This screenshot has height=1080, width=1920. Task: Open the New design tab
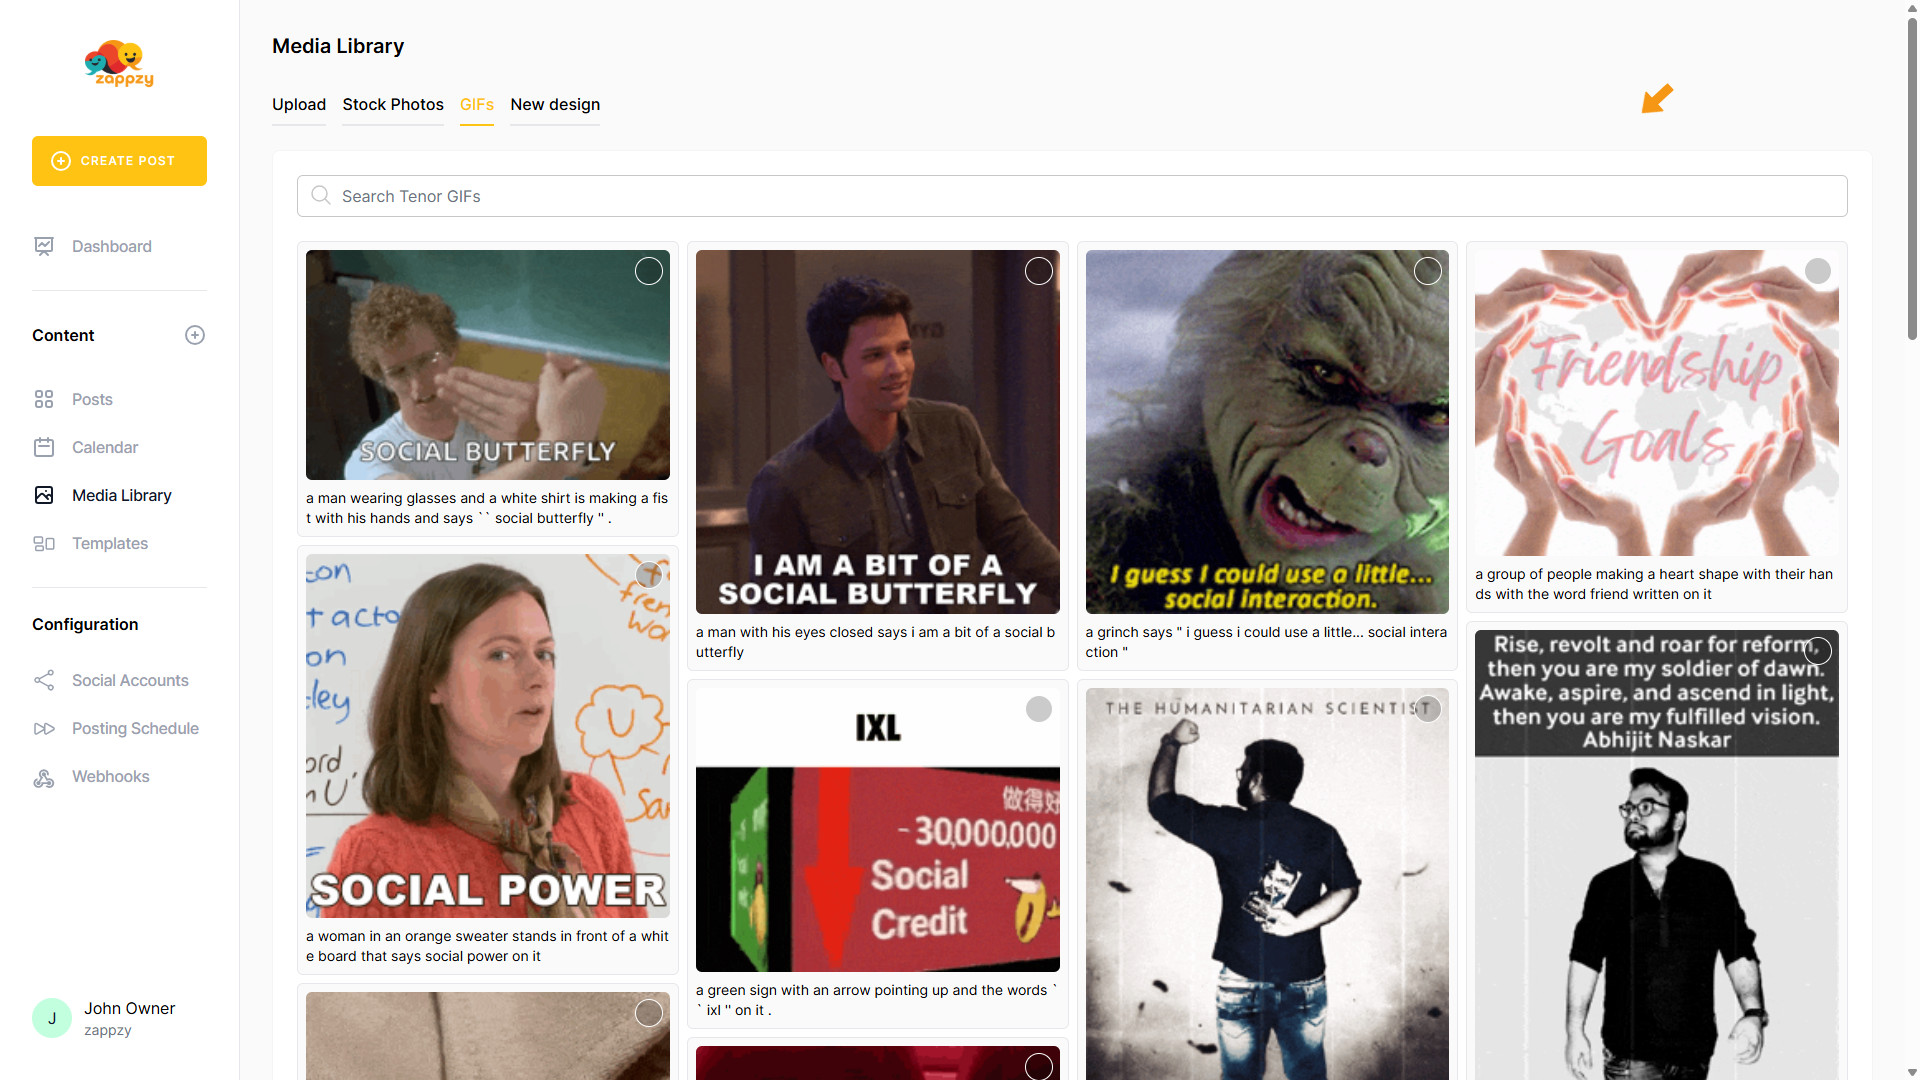click(x=555, y=104)
